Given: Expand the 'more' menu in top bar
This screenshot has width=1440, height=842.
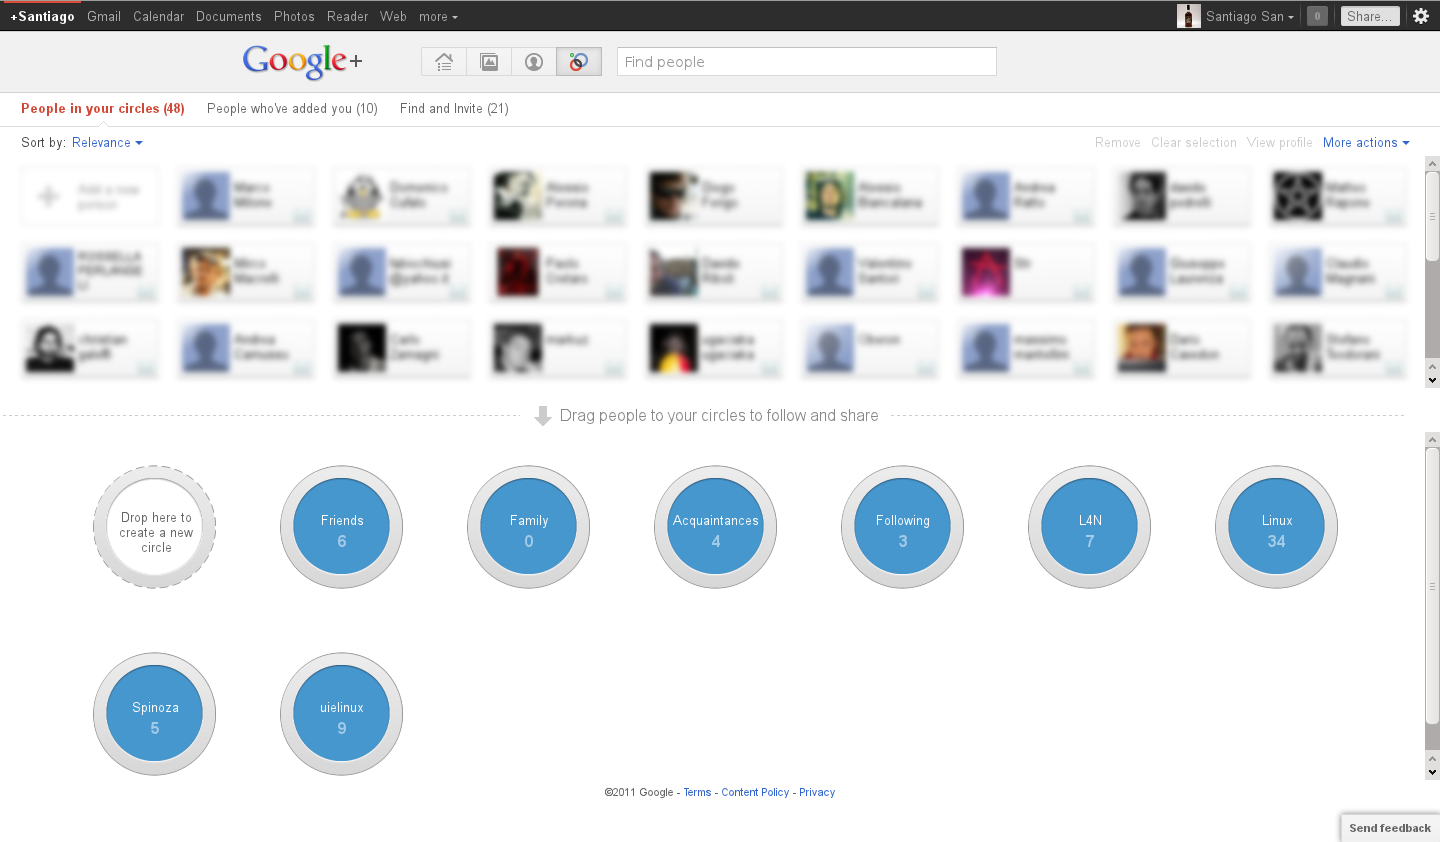Looking at the screenshot, I should tap(438, 16).
